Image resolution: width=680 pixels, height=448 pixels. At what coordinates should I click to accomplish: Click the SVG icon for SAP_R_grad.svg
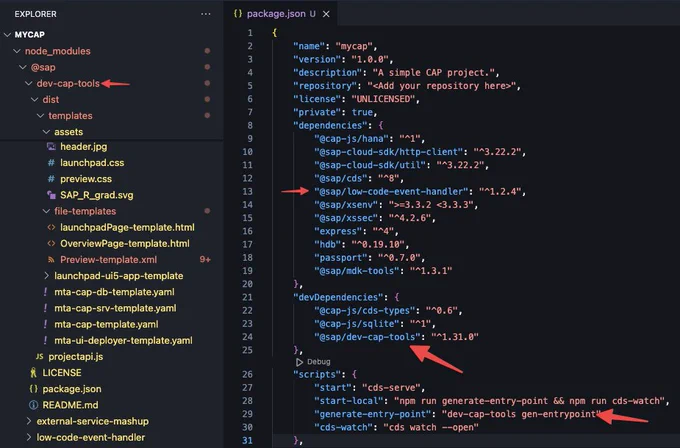point(51,195)
